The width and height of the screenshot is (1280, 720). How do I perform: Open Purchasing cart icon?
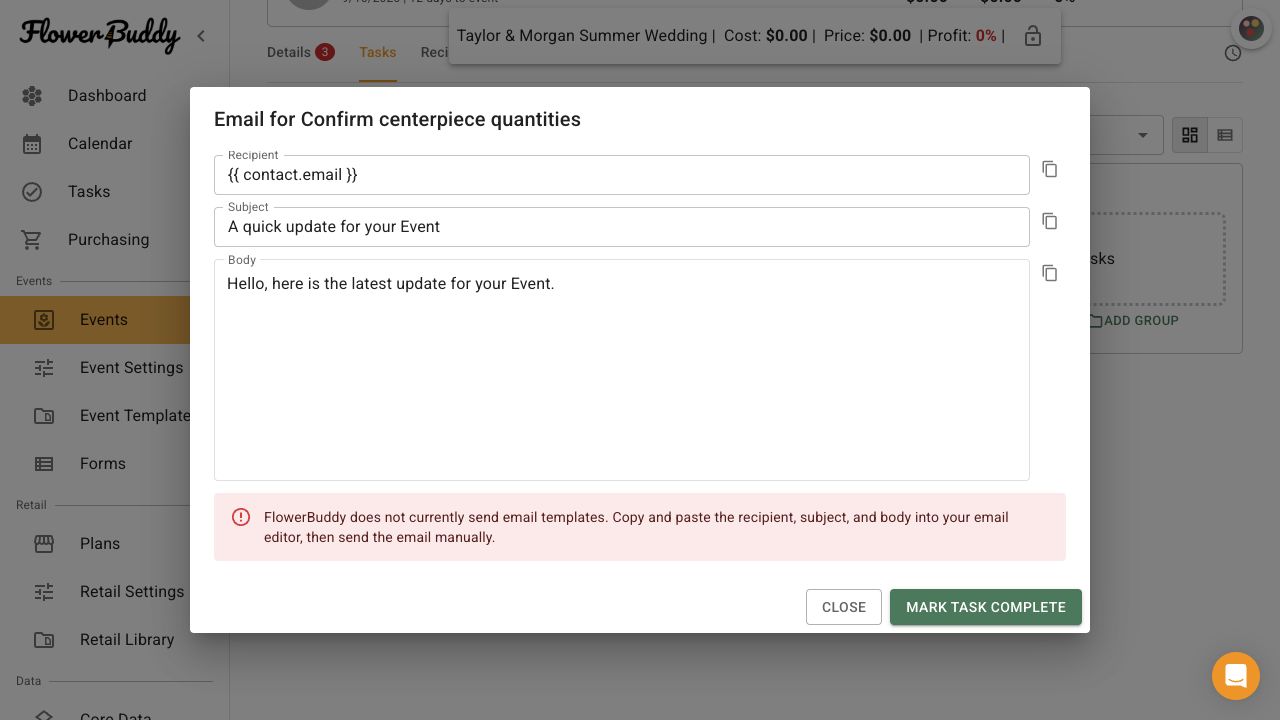click(32, 240)
